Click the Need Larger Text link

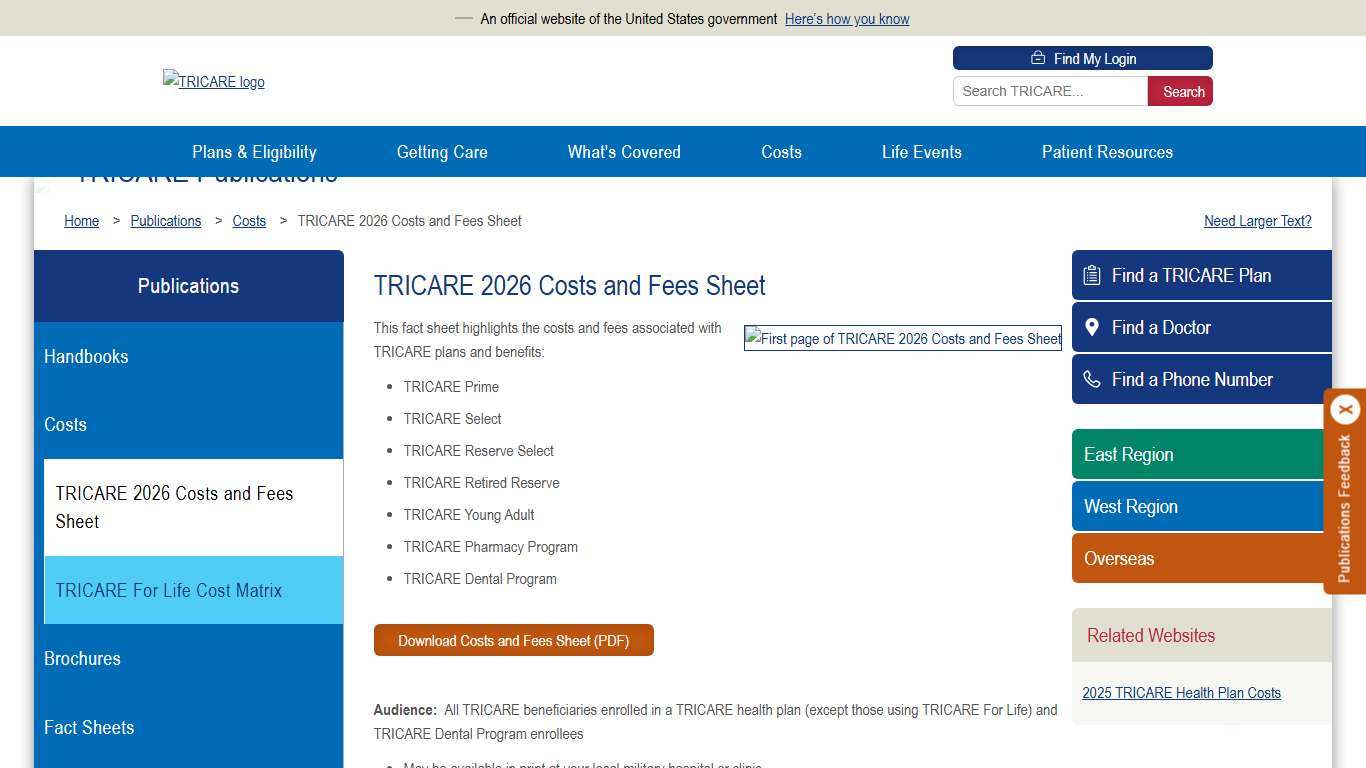(x=1257, y=221)
